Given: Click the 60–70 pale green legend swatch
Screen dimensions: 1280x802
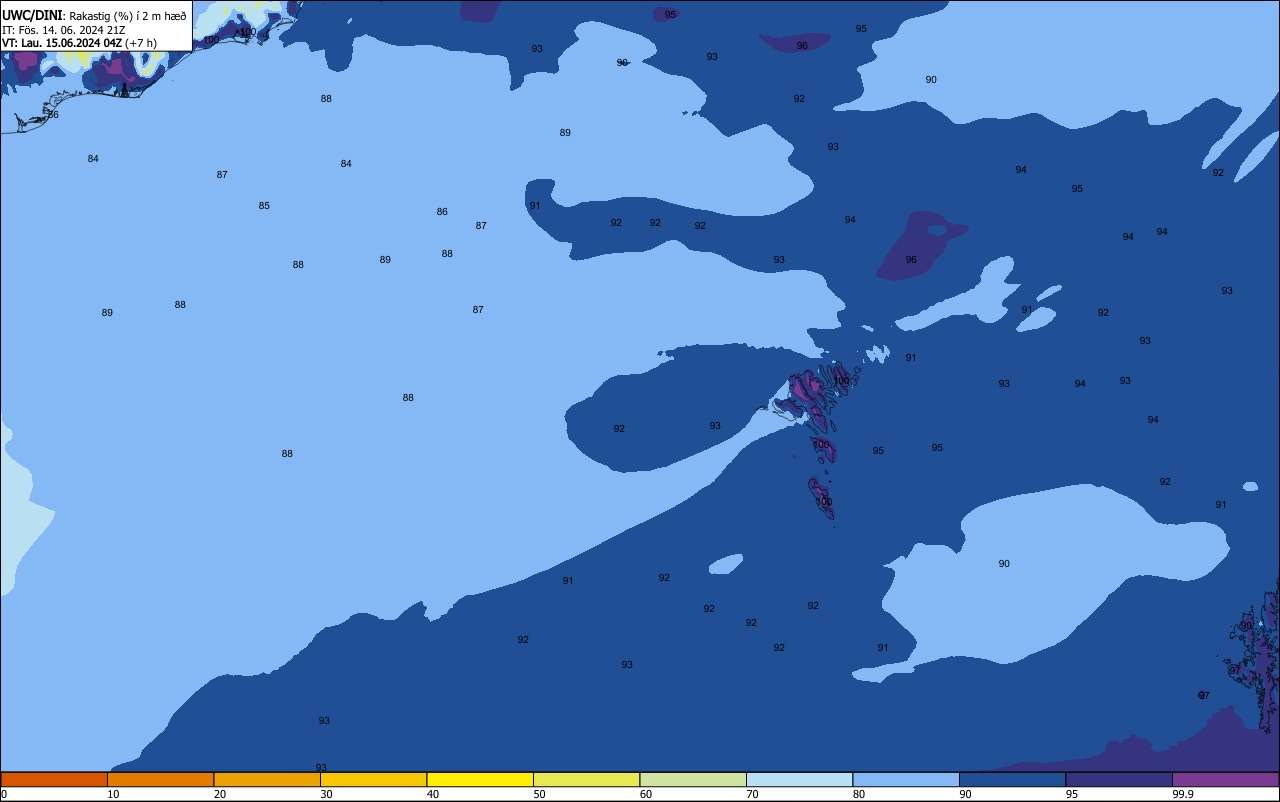Looking at the screenshot, I should pyautogui.click(x=693, y=779).
